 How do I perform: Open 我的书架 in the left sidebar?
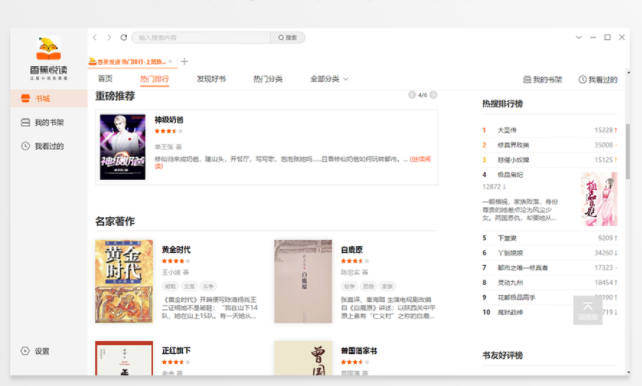pos(42,122)
